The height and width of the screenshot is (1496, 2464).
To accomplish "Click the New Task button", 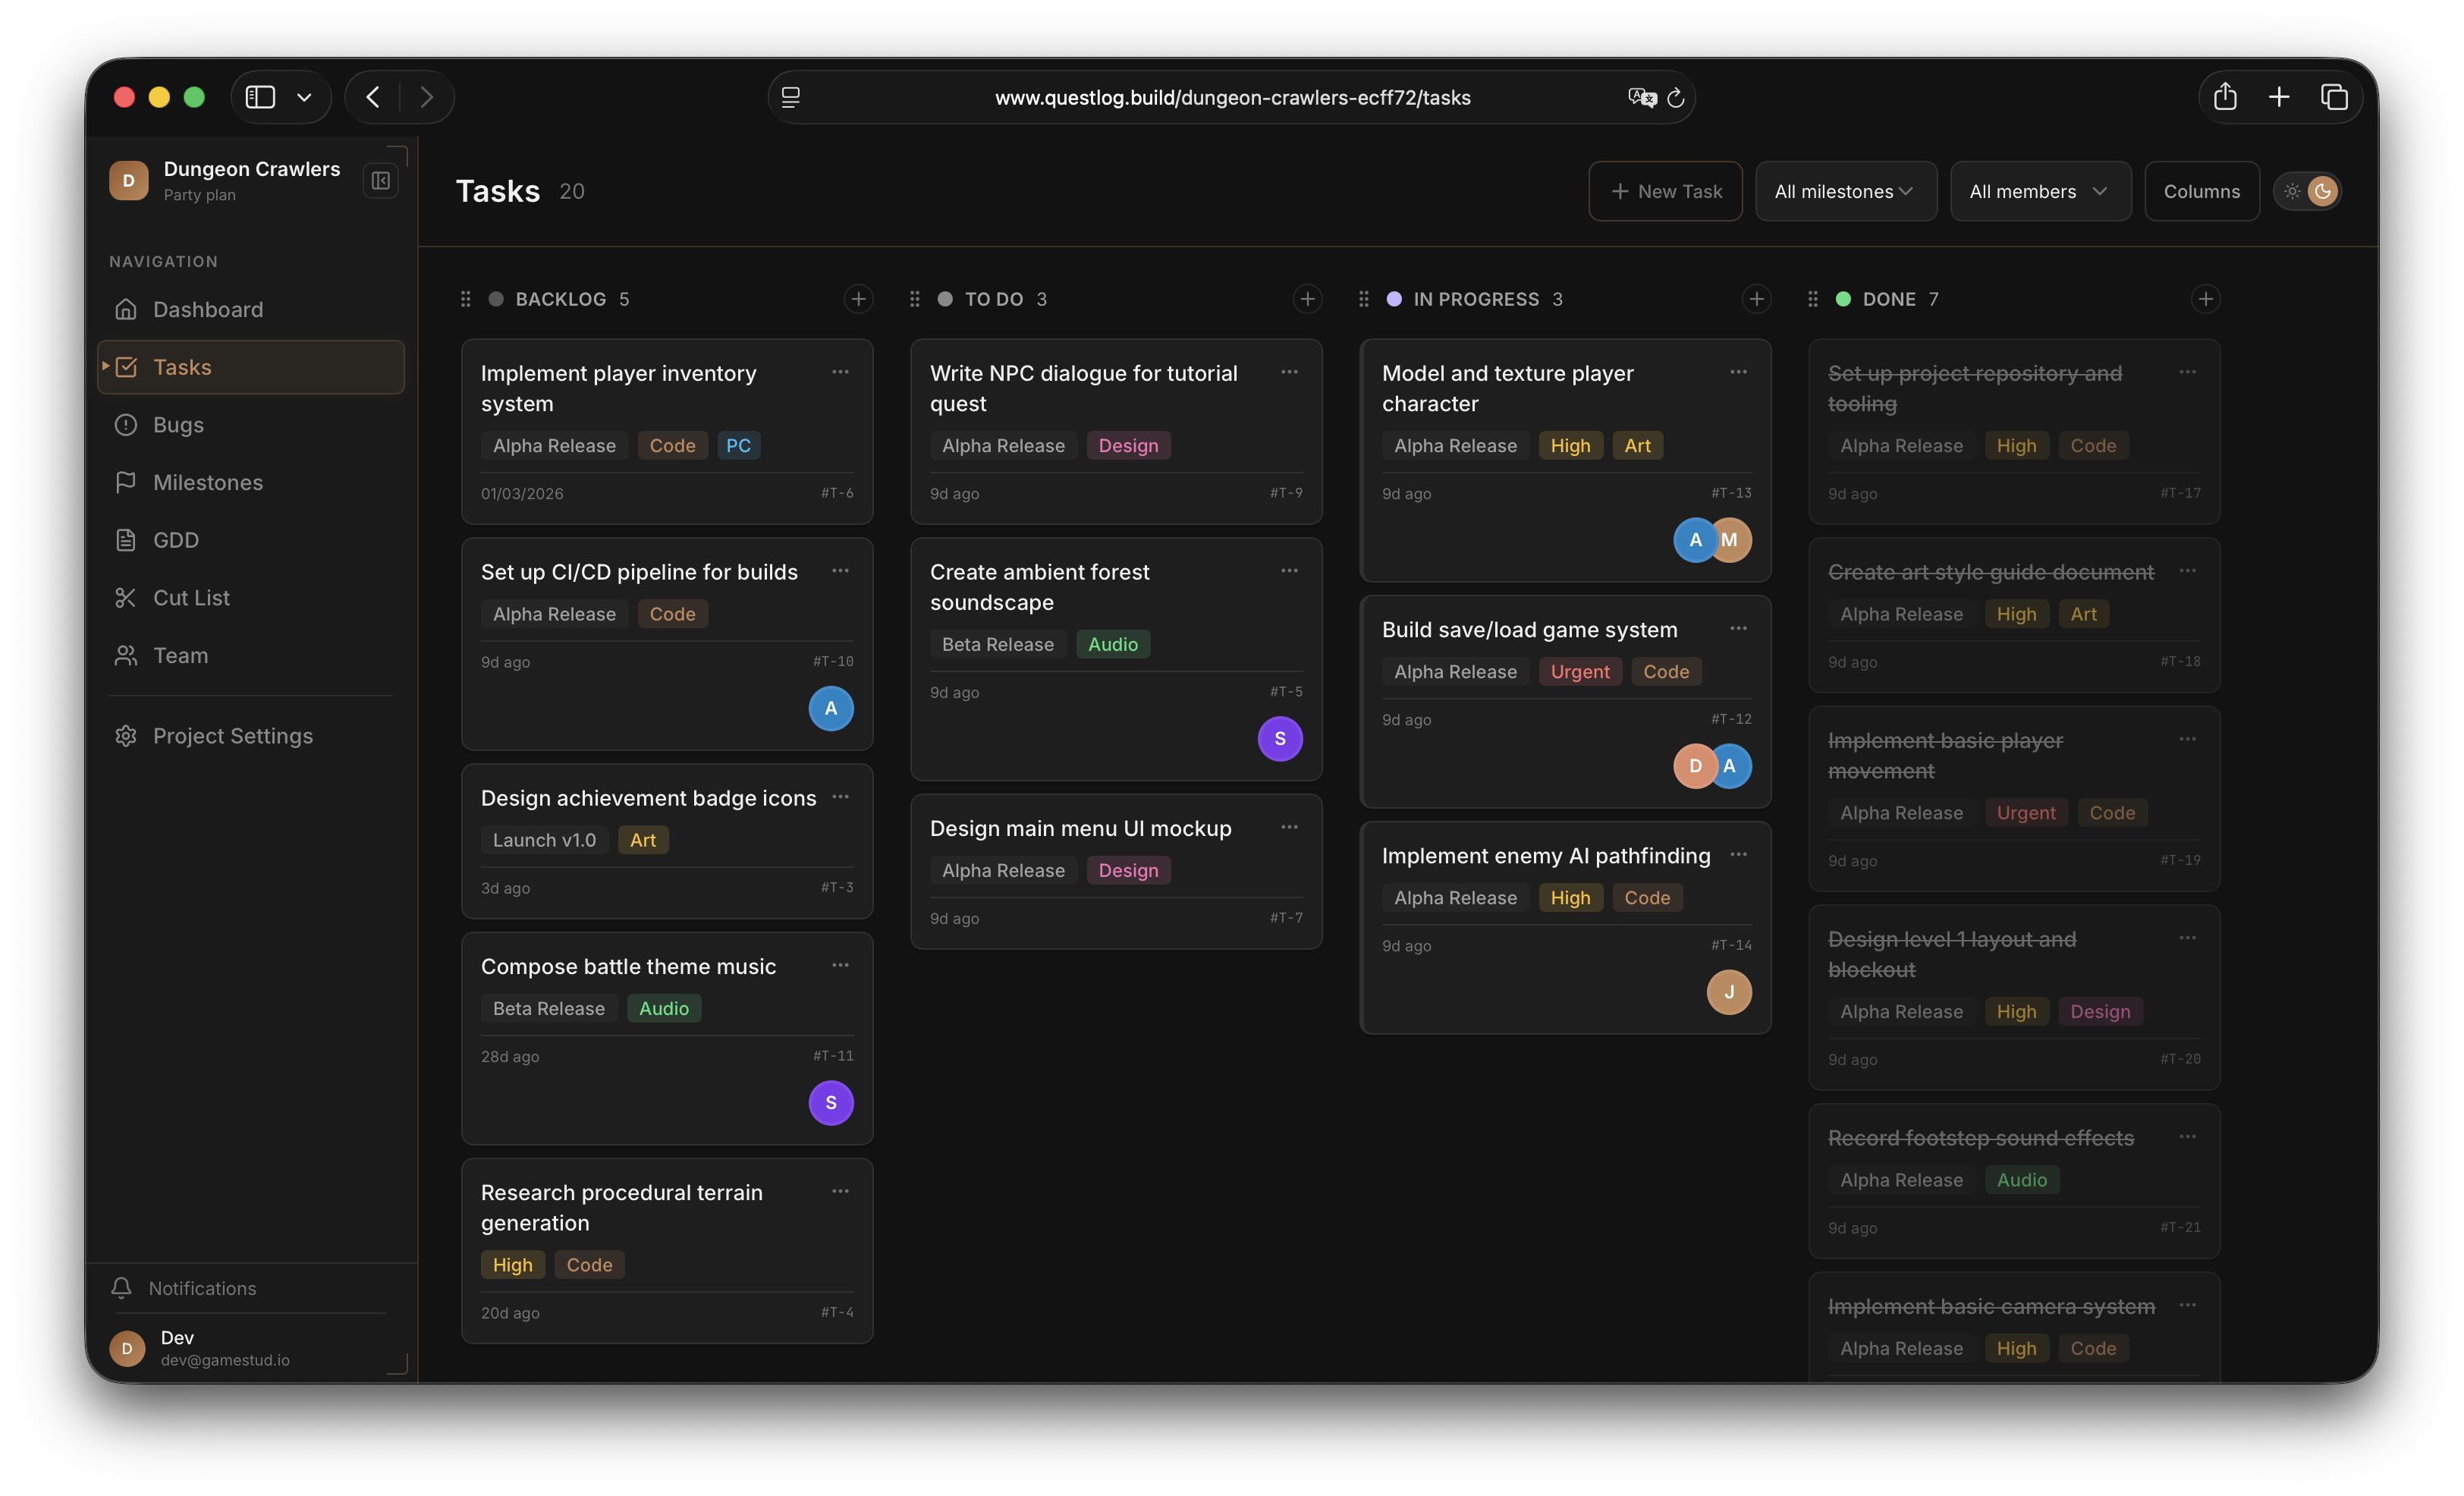I will 1665,191.
